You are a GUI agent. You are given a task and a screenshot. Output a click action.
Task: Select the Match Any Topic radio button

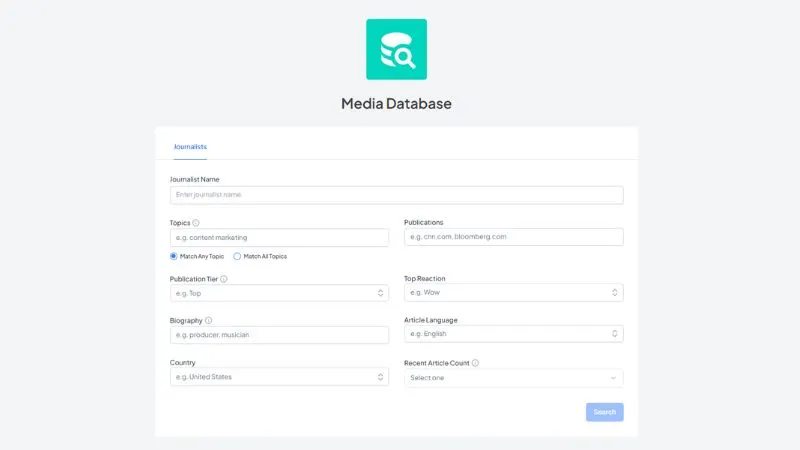pyautogui.click(x=173, y=256)
